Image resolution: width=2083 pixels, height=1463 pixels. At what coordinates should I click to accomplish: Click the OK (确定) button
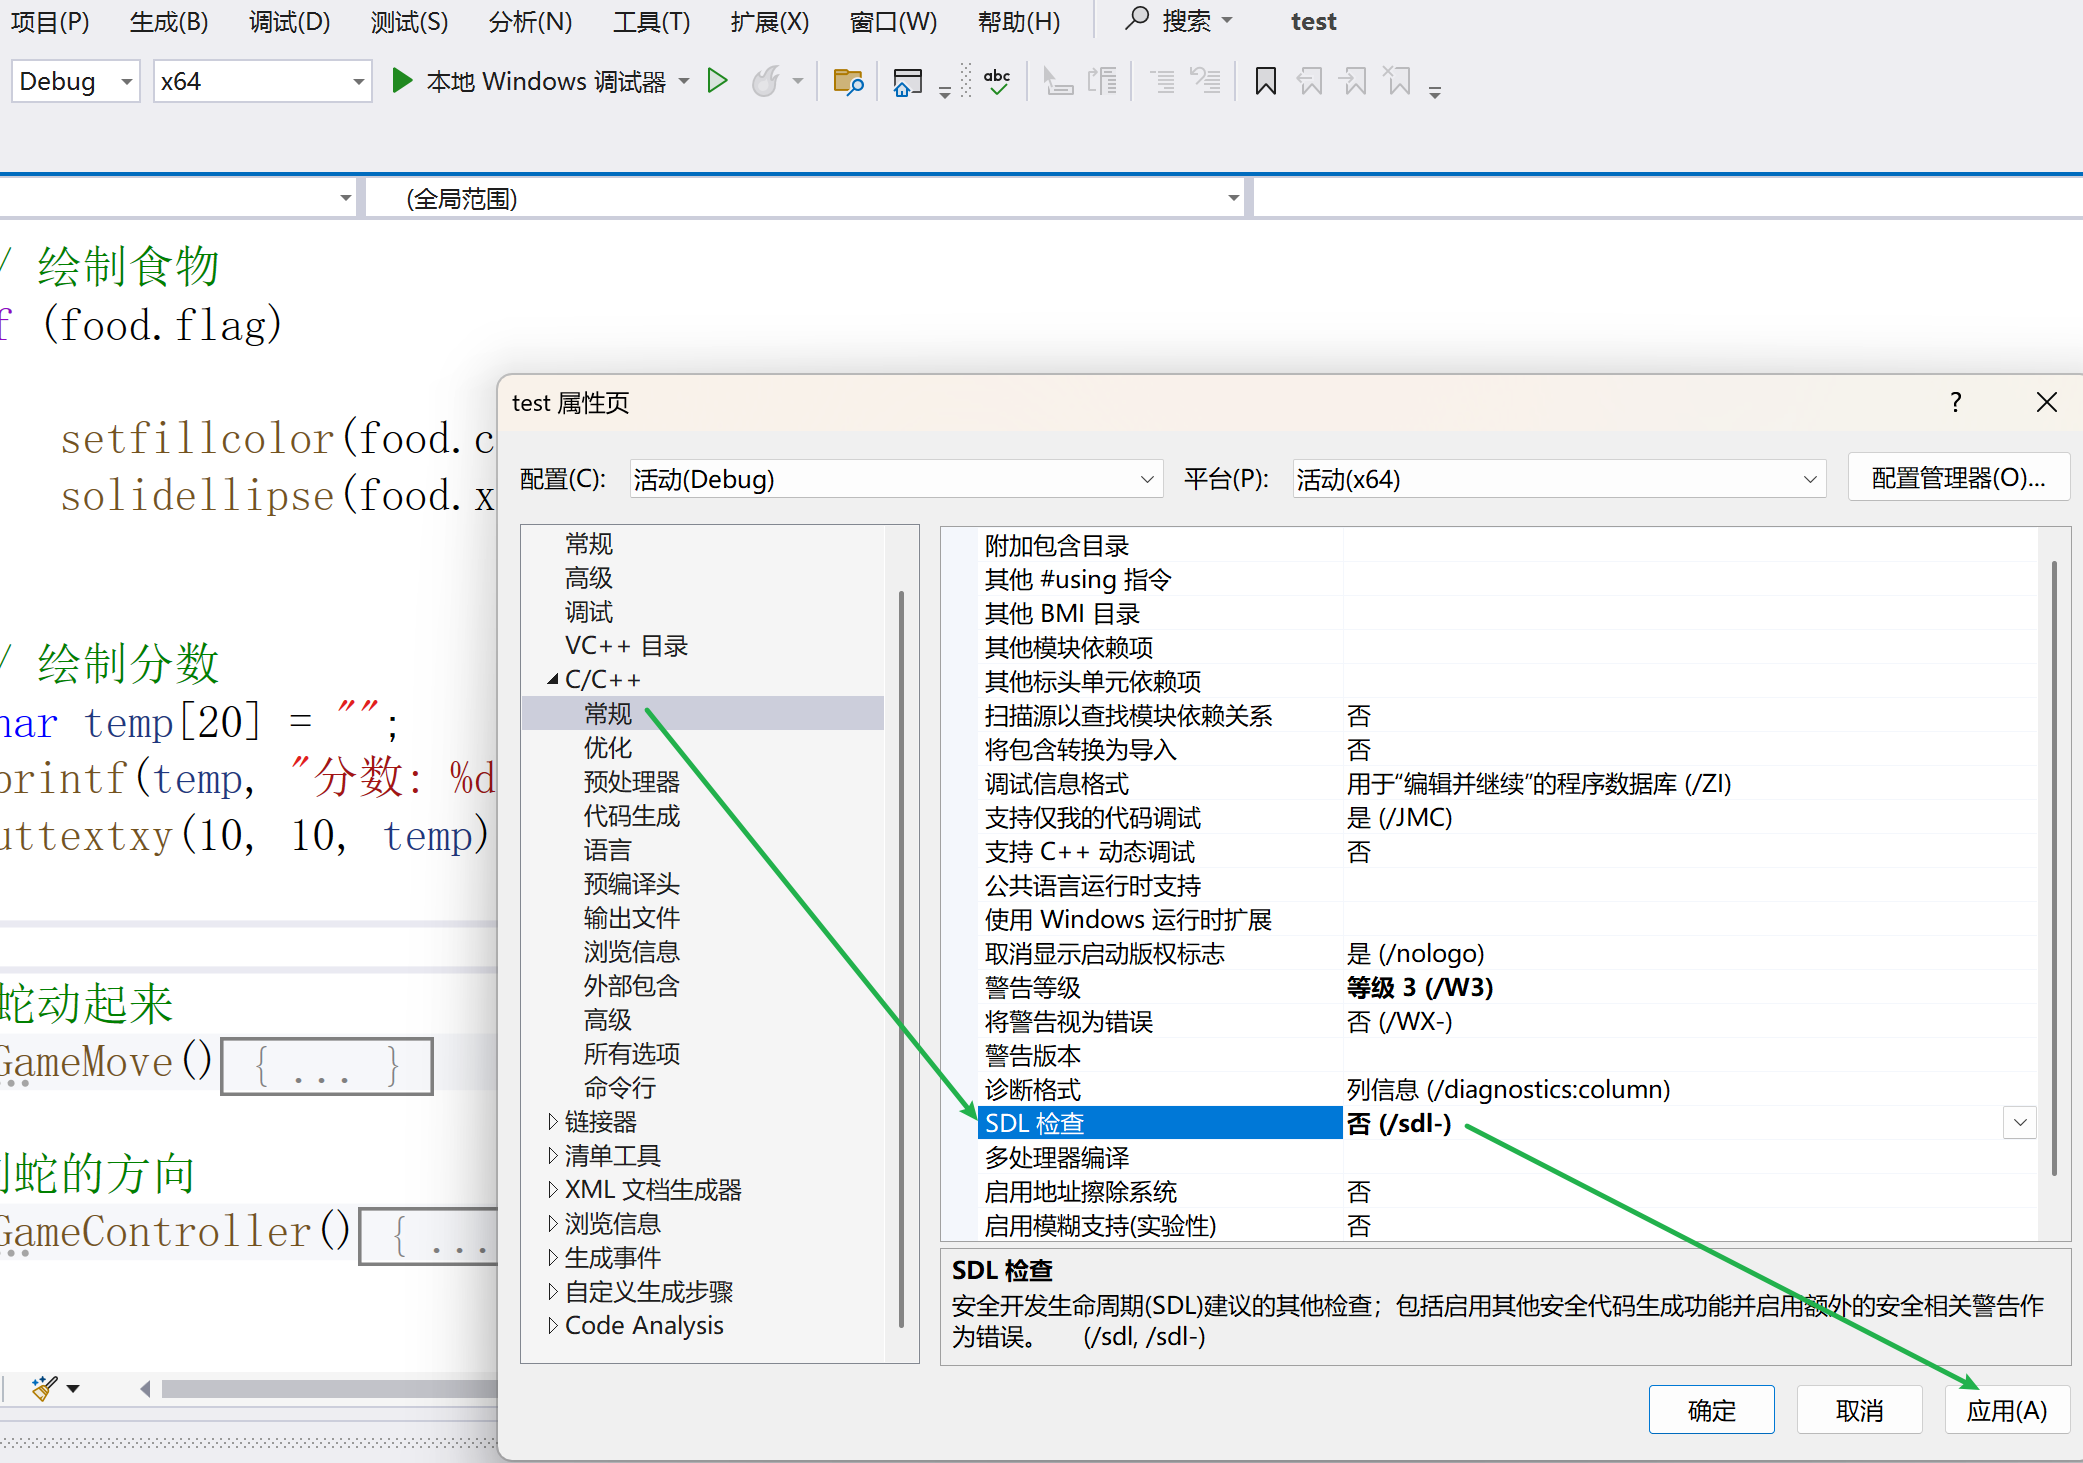coord(1711,1410)
